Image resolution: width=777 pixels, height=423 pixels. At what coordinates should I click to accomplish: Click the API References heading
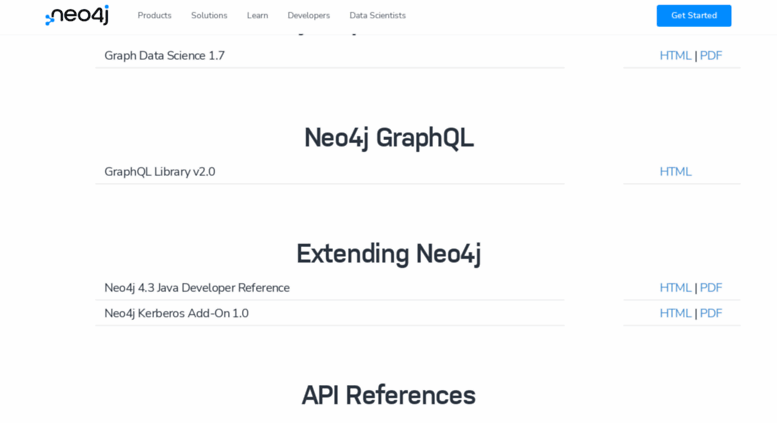tap(389, 395)
